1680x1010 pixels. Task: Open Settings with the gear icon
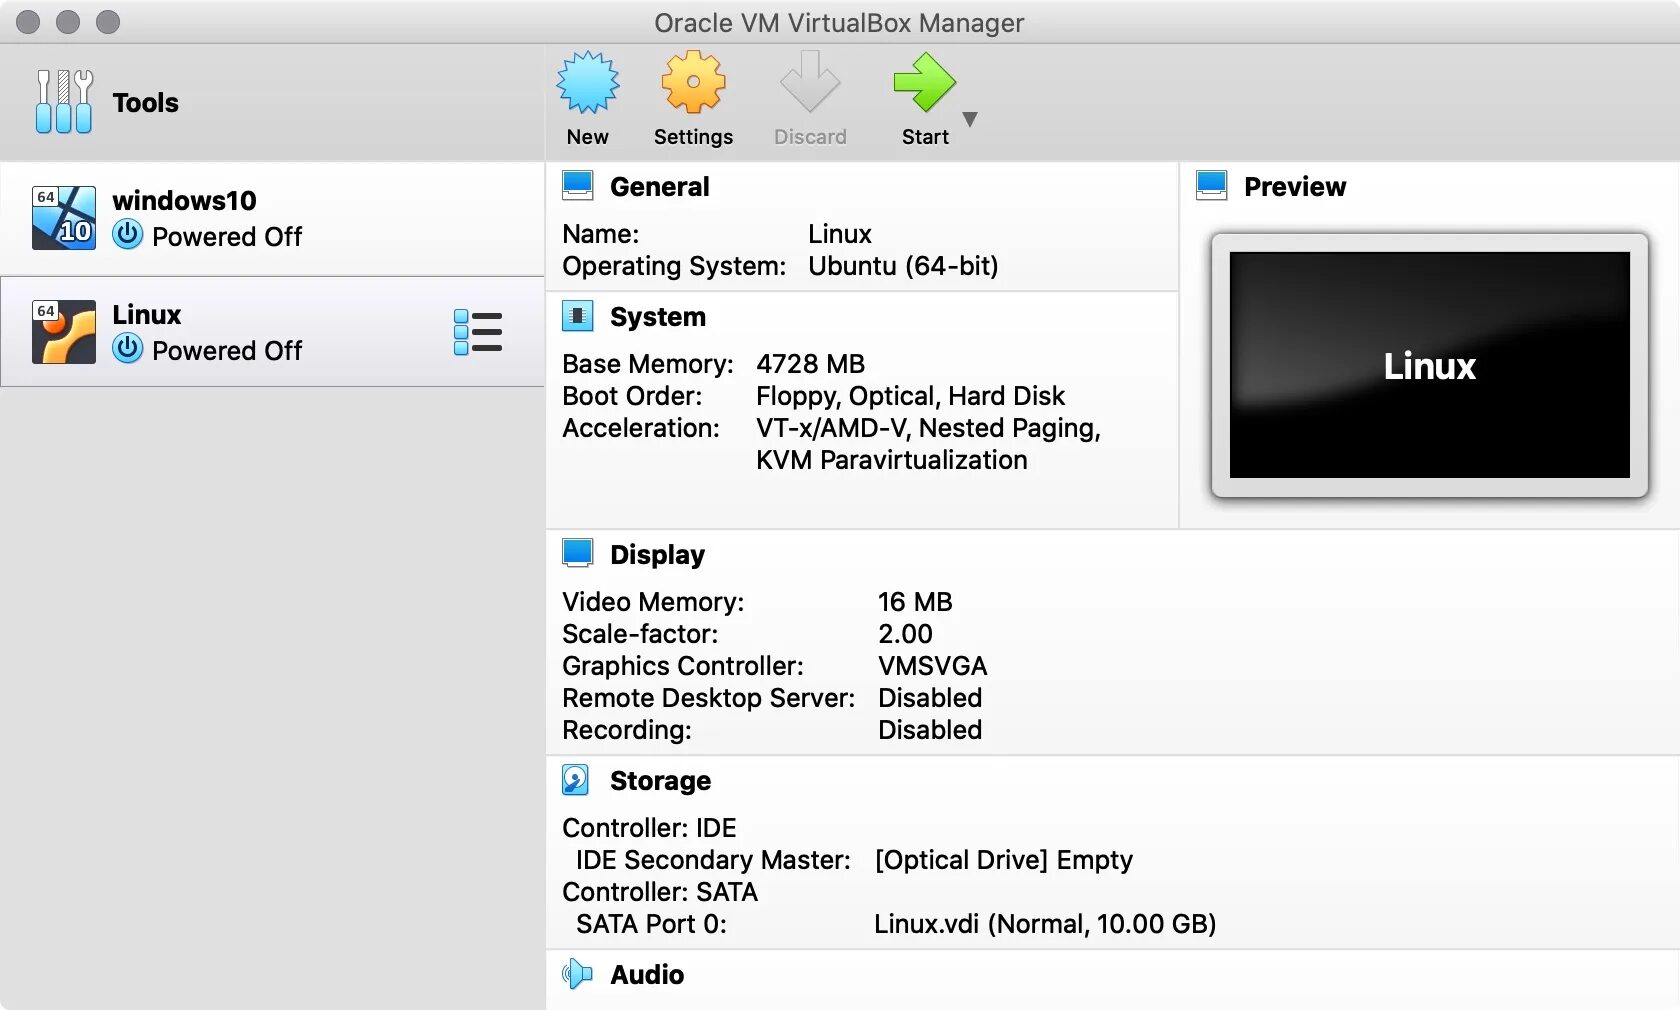click(693, 82)
